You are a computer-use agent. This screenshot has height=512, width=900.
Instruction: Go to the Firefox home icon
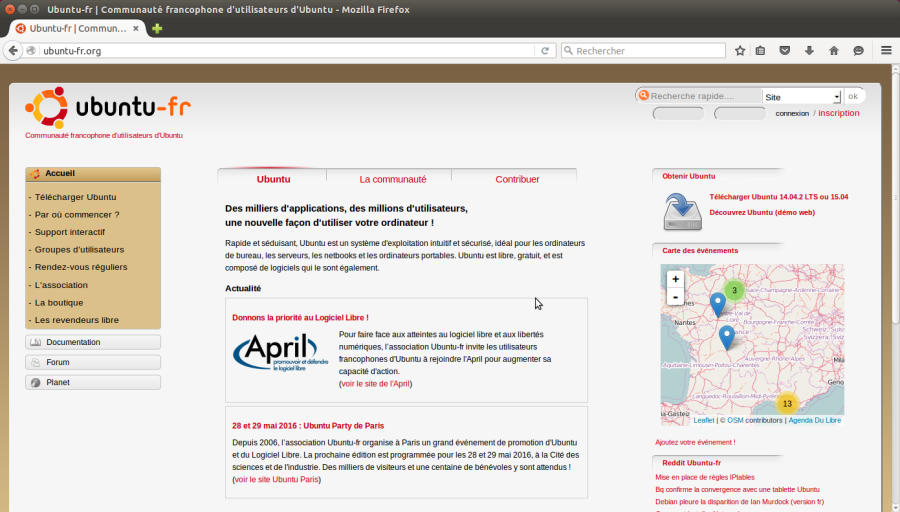(834, 51)
